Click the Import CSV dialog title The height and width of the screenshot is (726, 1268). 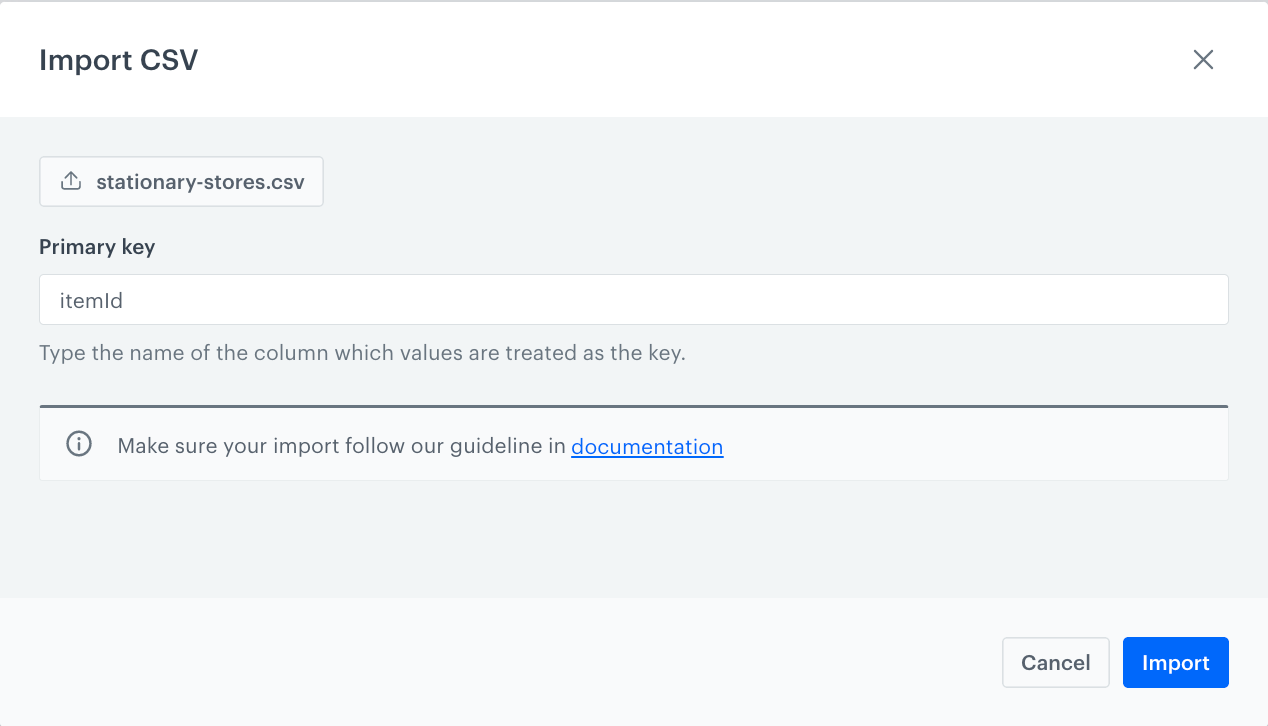click(118, 60)
